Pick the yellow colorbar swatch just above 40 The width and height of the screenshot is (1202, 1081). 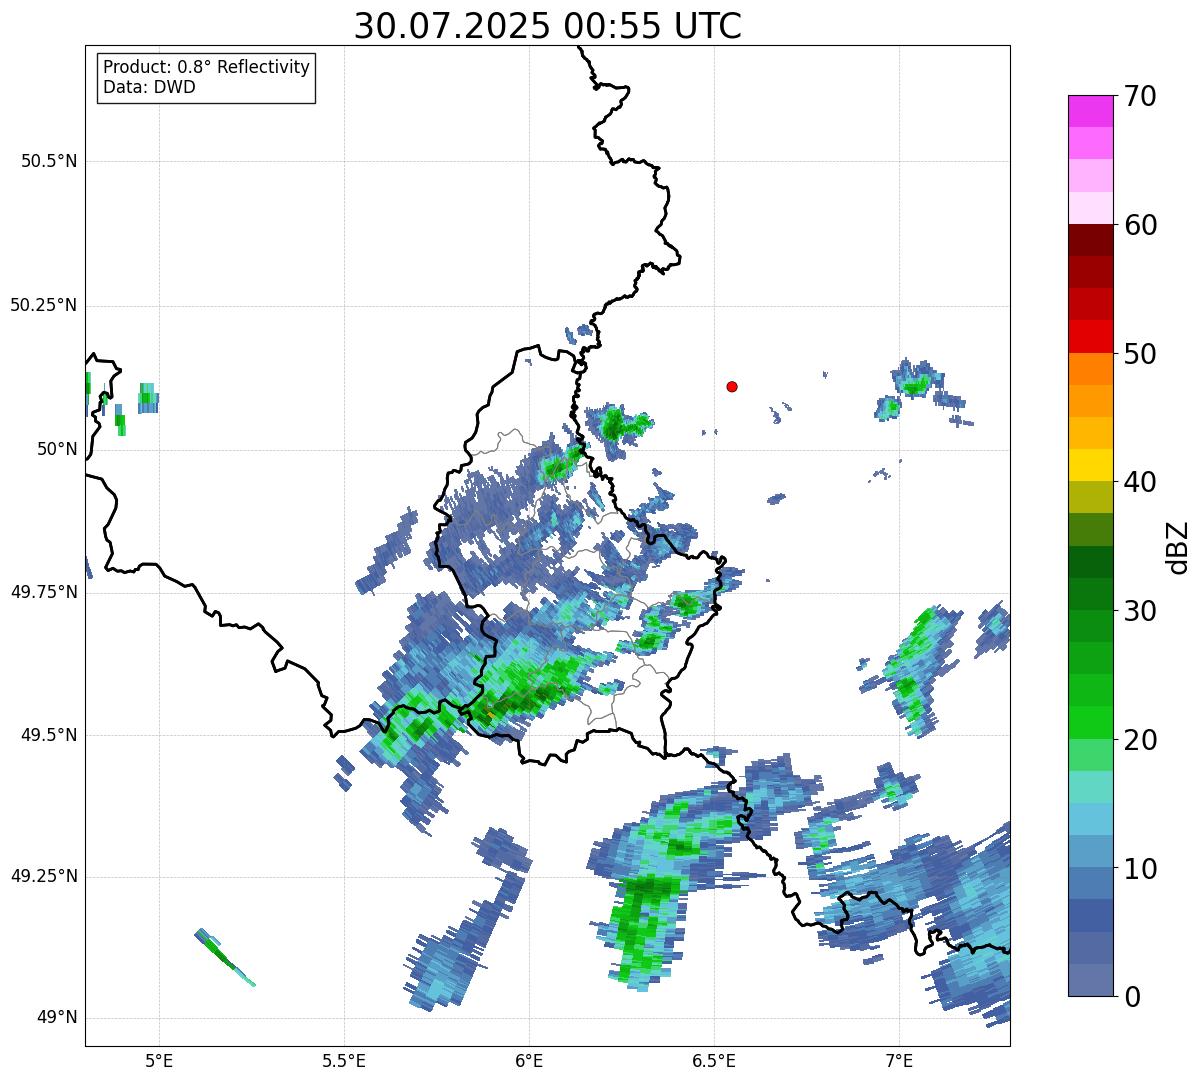tap(1090, 466)
